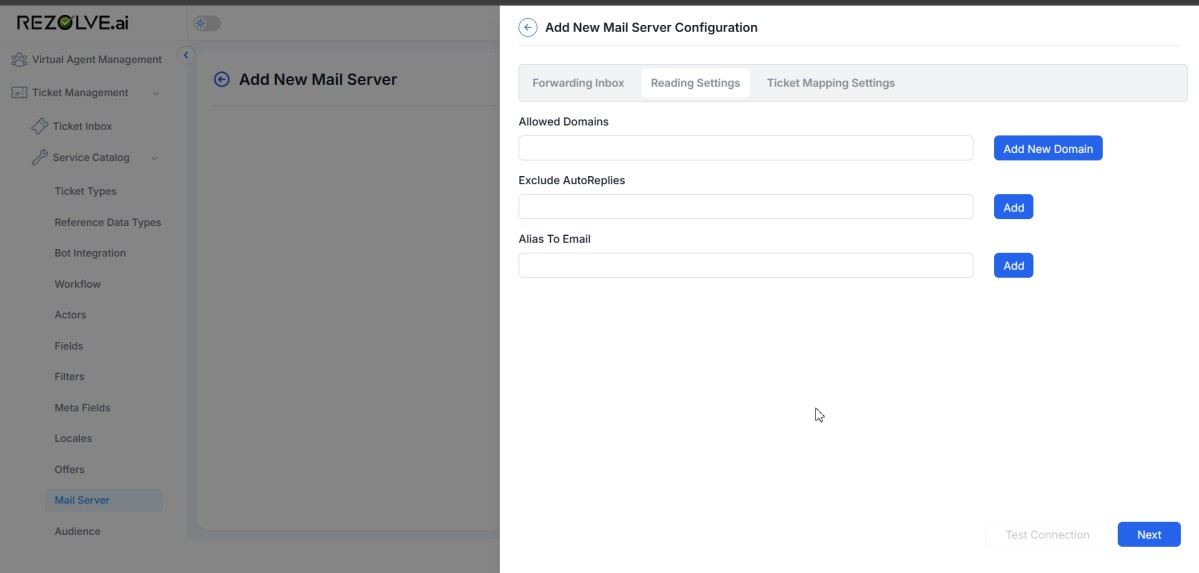Screen dimensions: 1199x573
Task: Click Add button for Alias To Email
Action: coord(1013,265)
